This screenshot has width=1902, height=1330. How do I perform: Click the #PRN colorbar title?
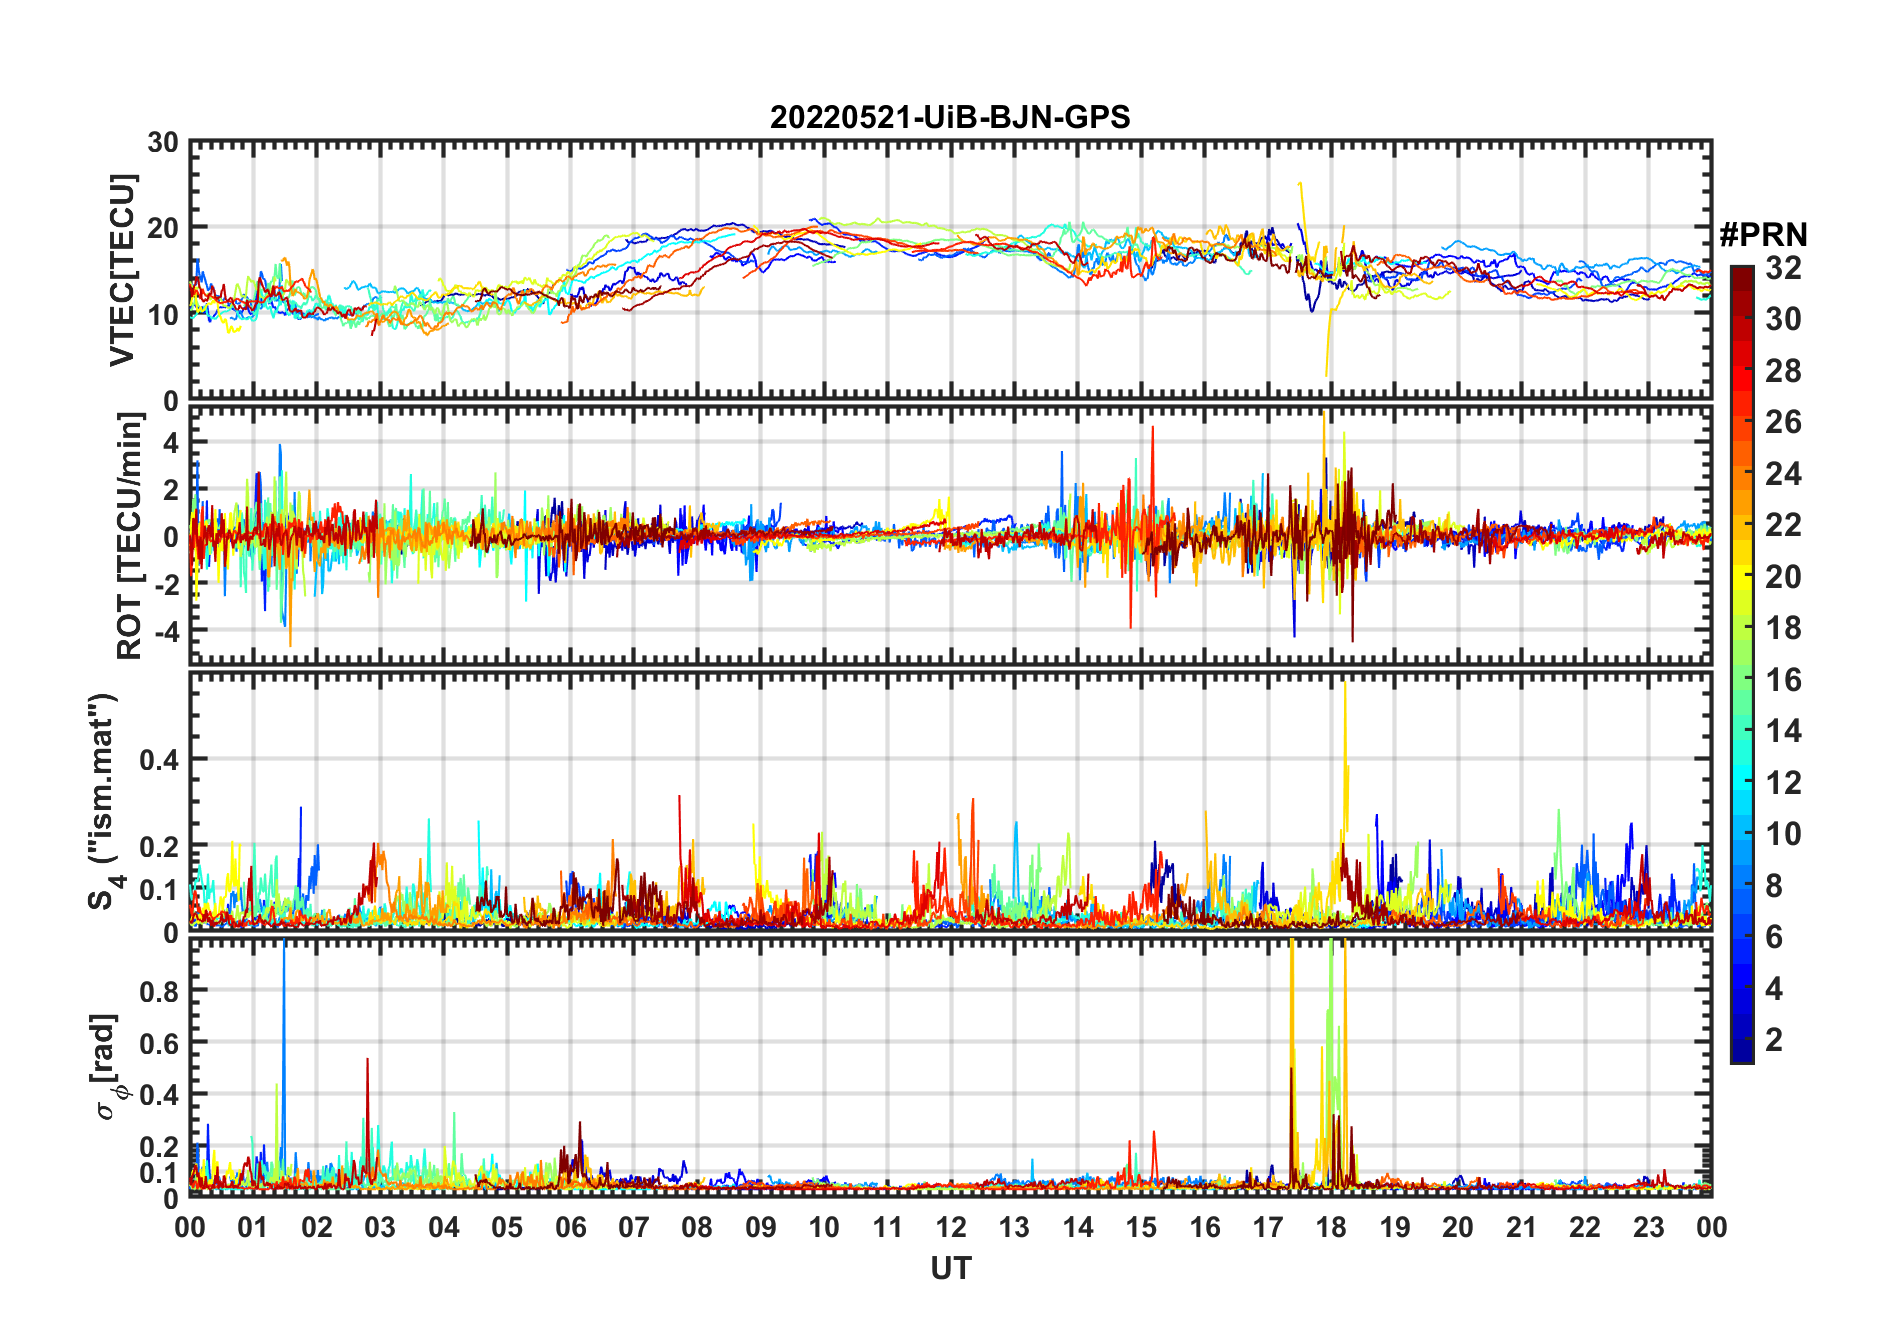[1764, 235]
